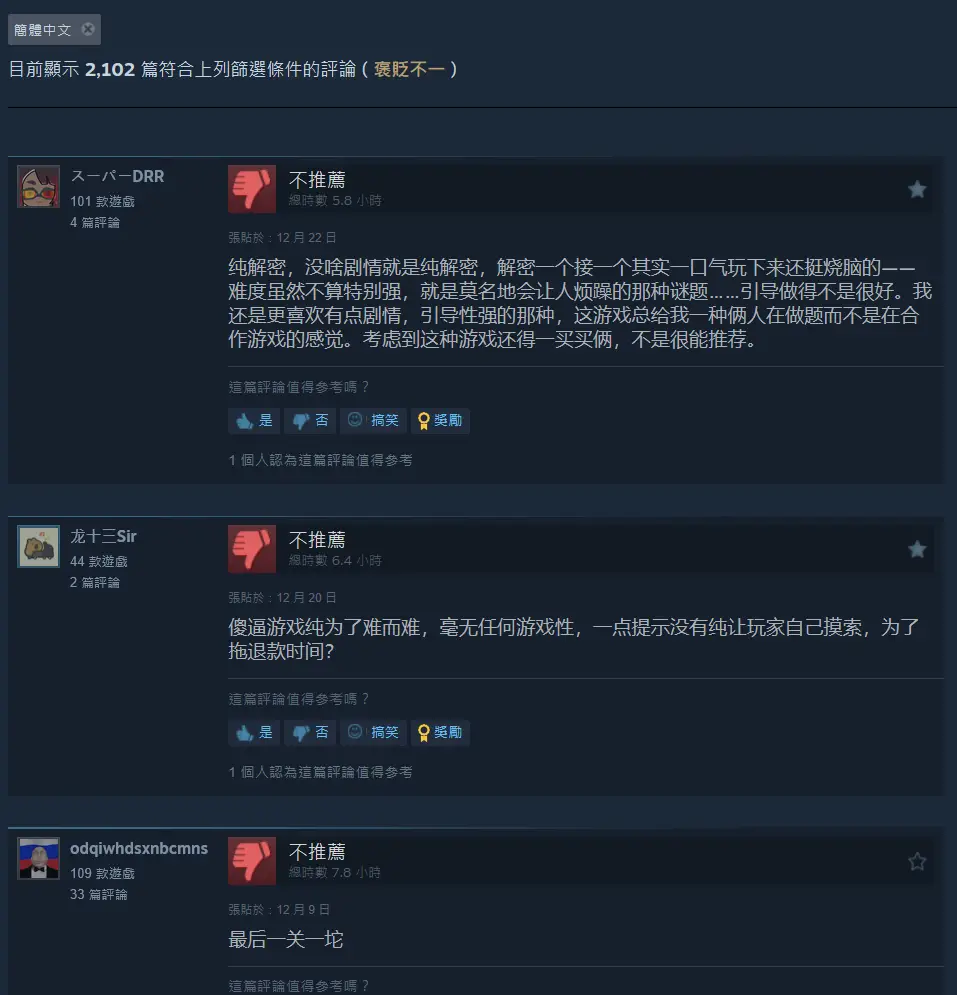Open スーパーDRR's profile avatar

39,187
